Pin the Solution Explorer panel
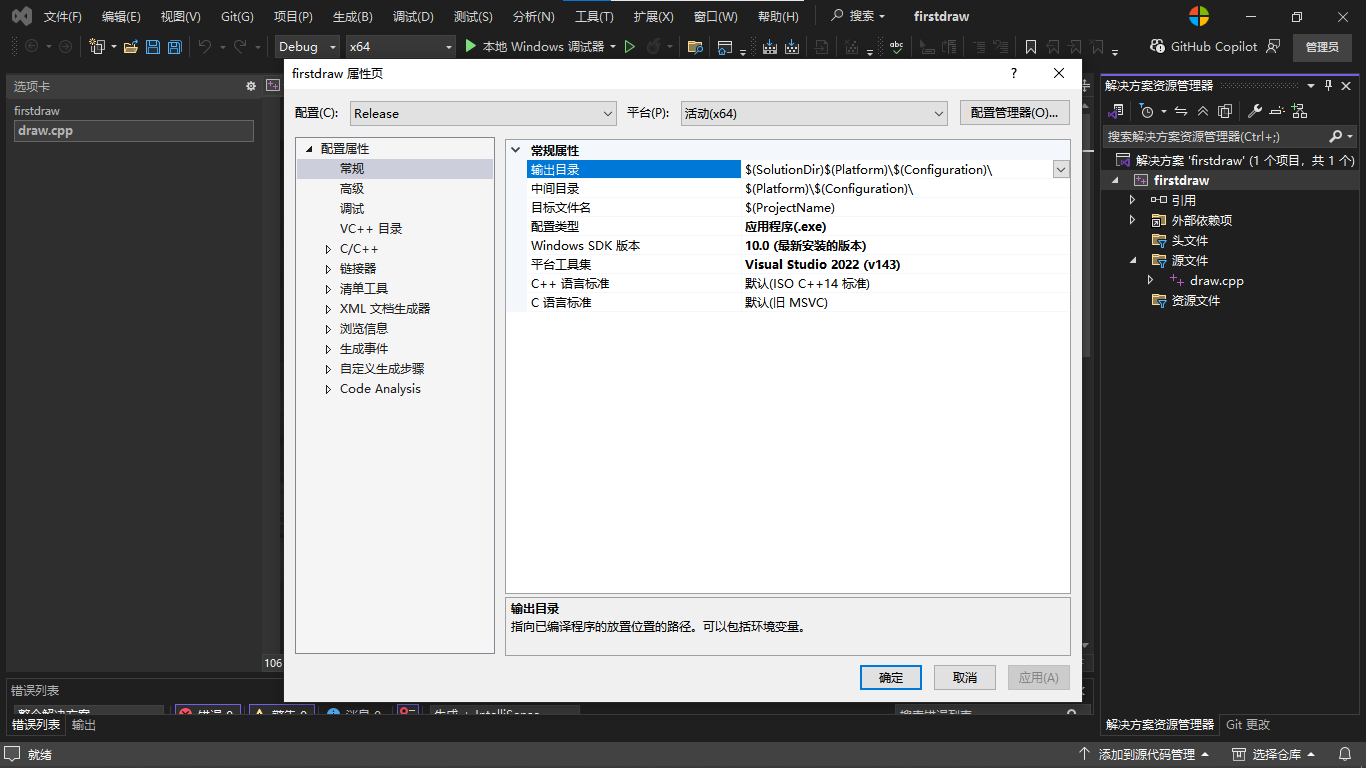Image resolution: width=1366 pixels, height=768 pixels. 1329,85
